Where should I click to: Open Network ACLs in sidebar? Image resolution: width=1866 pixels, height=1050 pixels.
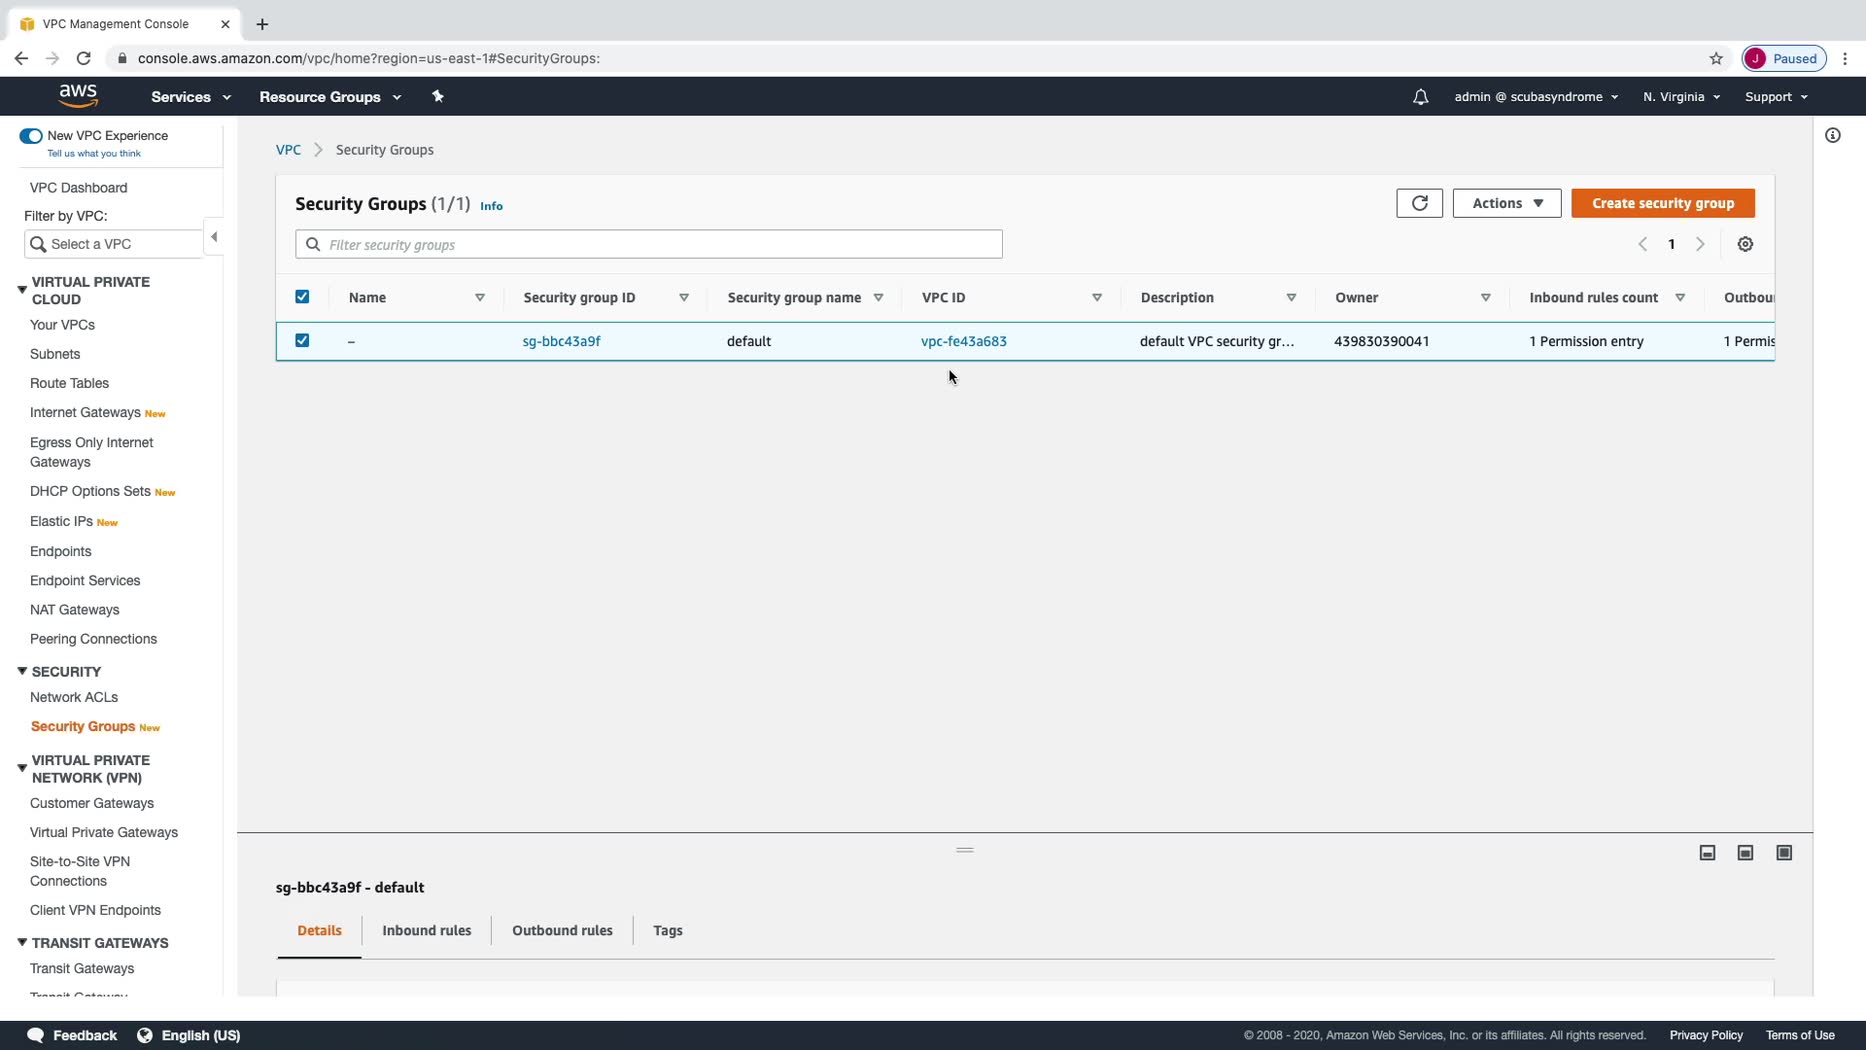point(74,697)
